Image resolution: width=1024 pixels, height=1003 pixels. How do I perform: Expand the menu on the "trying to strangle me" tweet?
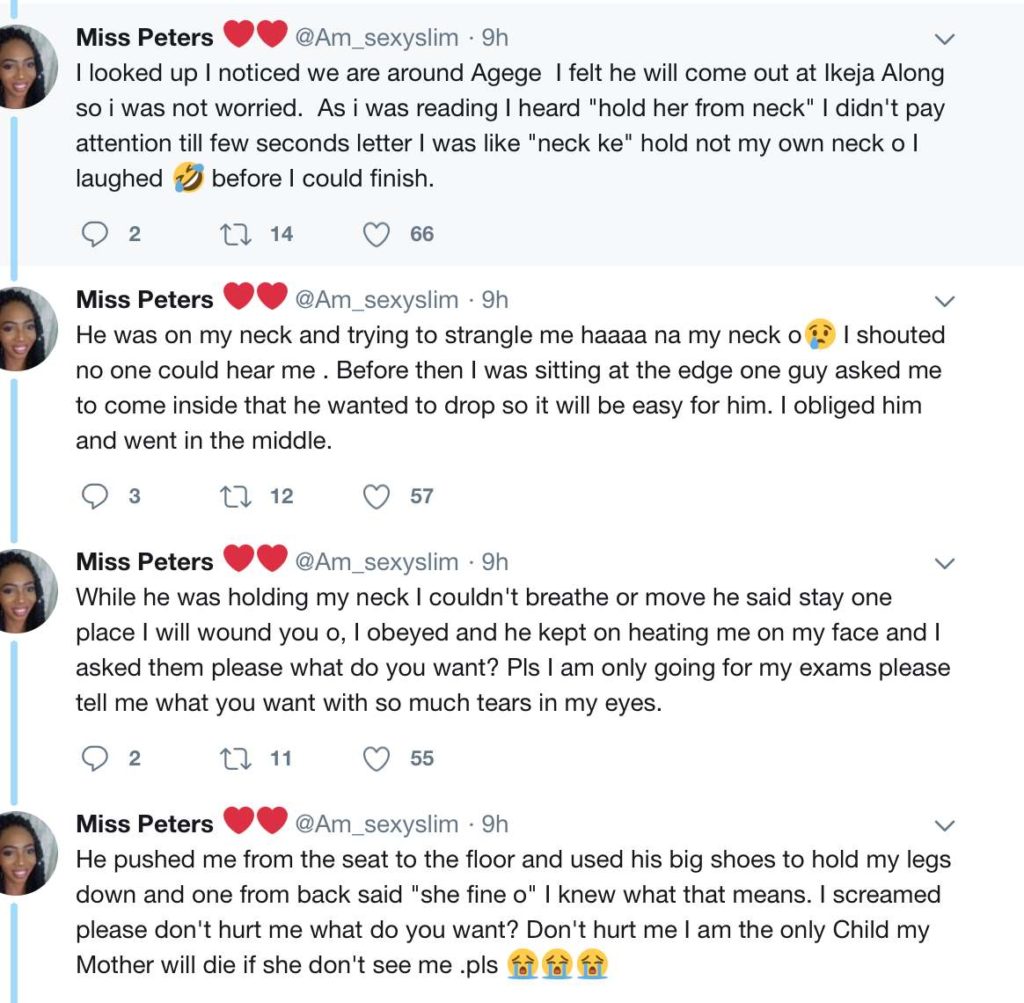944,301
